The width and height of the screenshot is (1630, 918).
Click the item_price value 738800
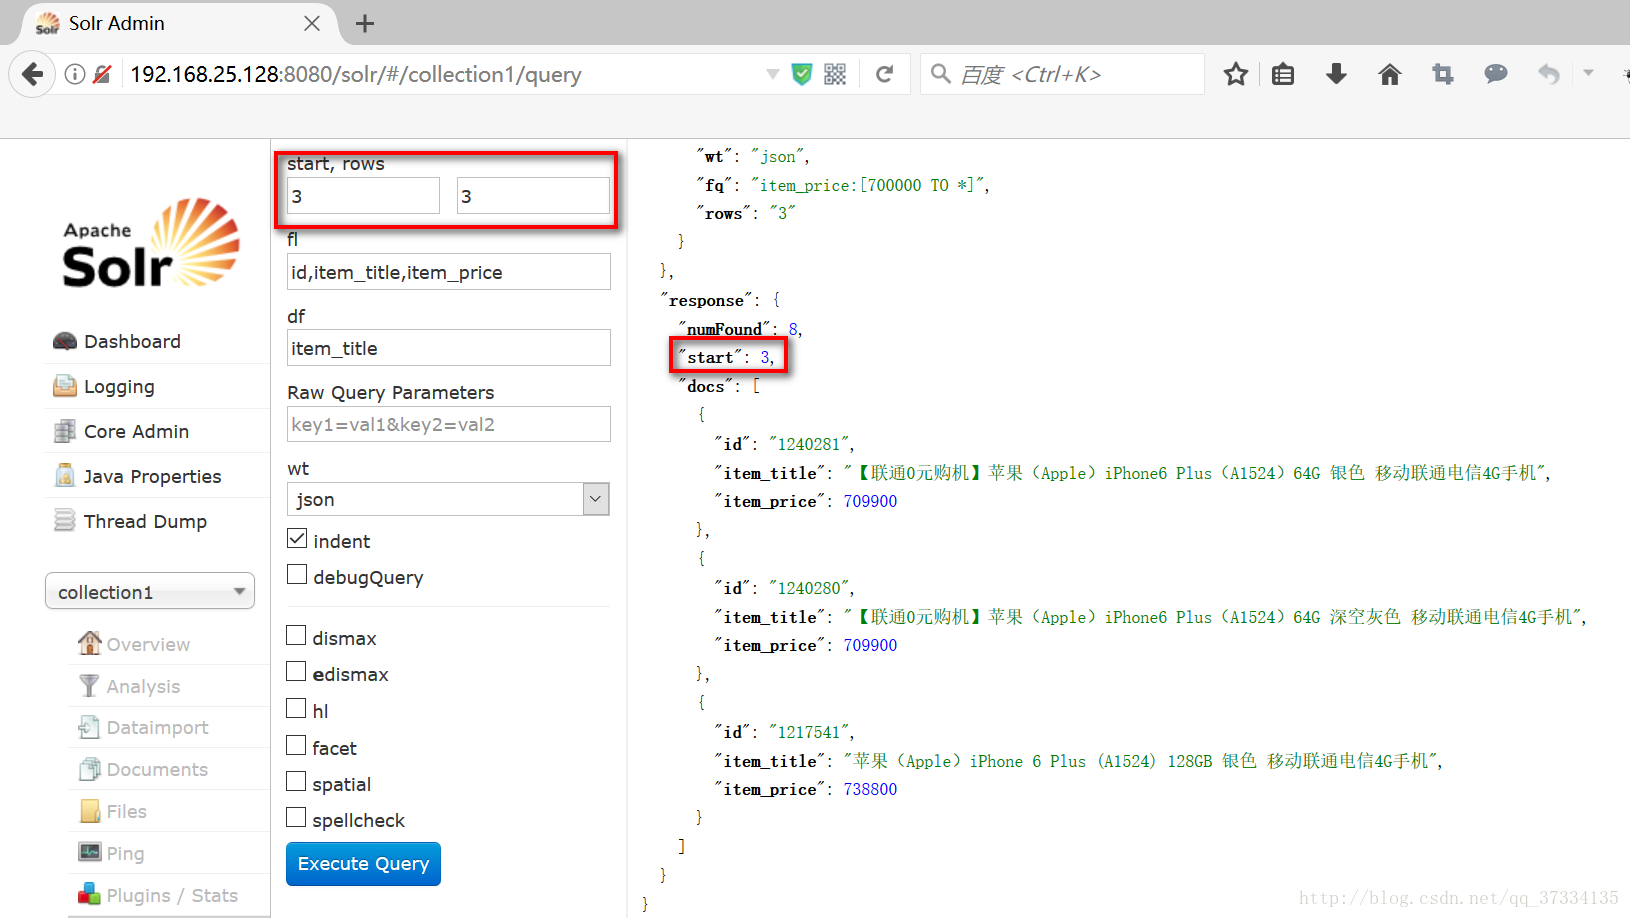click(x=870, y=789)
